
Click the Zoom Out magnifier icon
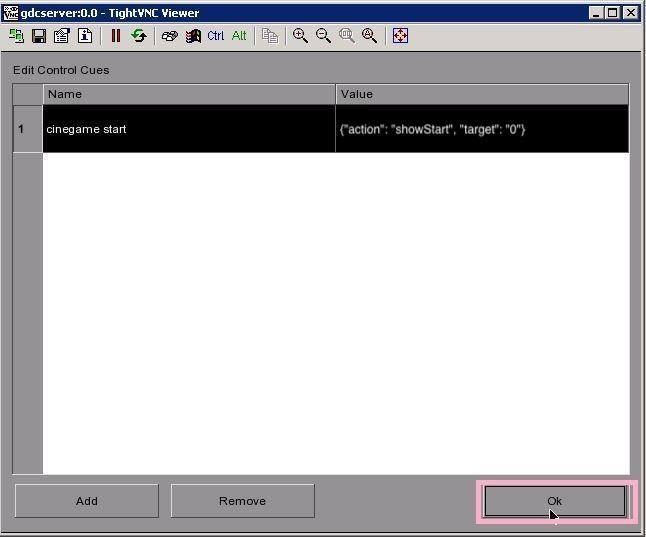coord(323,36)
